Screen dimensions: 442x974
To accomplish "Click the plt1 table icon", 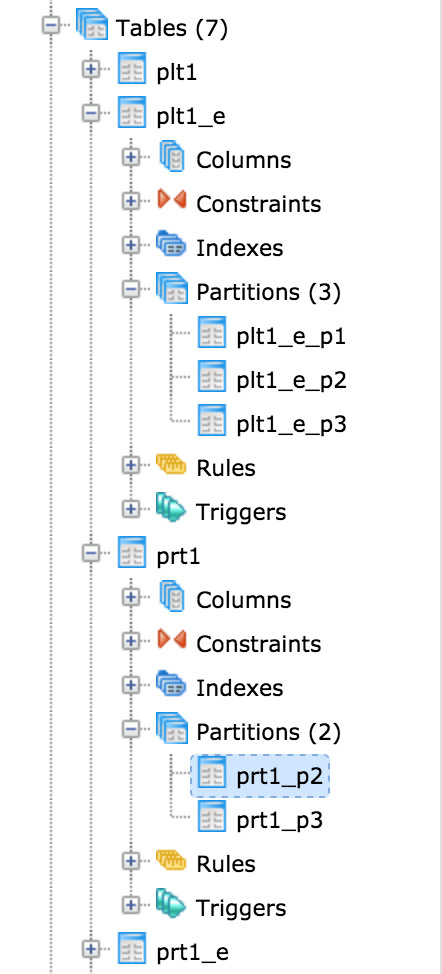I will [132, 69].
